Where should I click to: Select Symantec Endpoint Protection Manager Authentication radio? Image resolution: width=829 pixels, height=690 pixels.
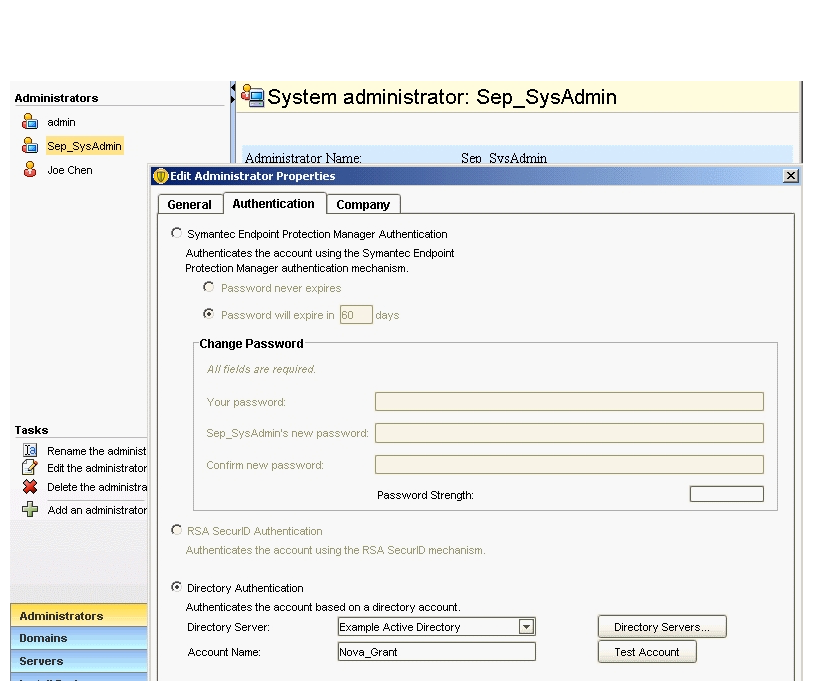[177, 233]
